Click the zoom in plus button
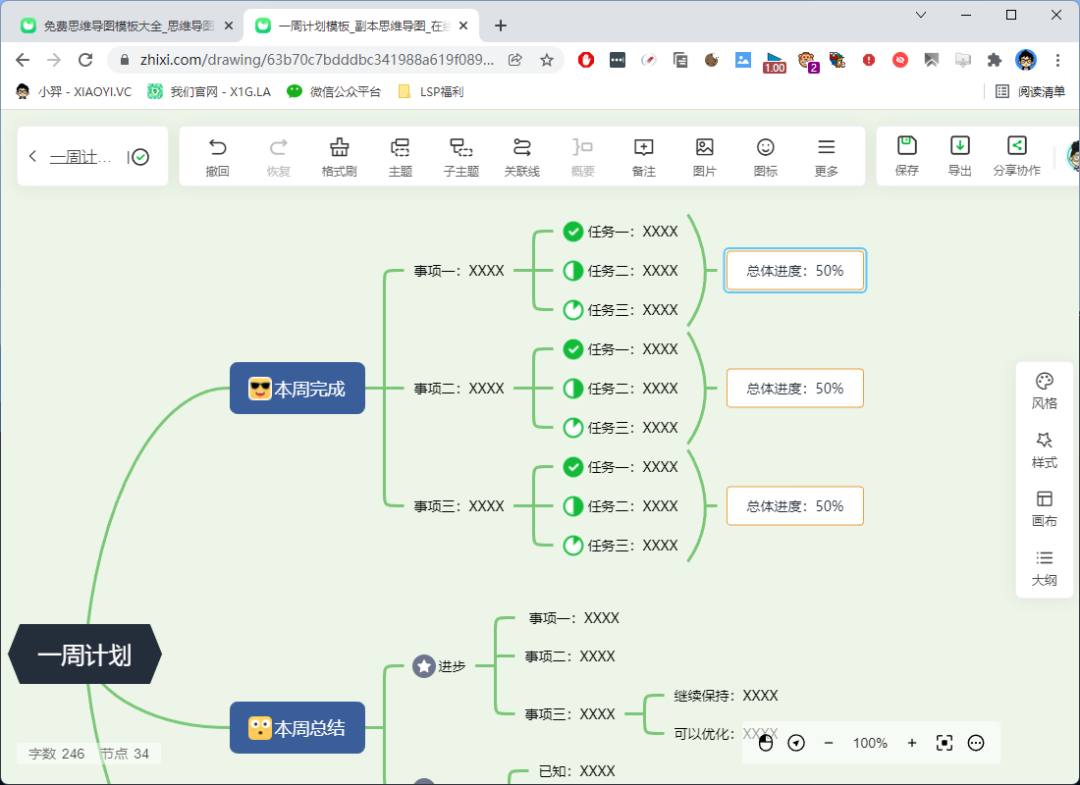Viewport: 1080px width, 785px height. [x=912, y=743]
